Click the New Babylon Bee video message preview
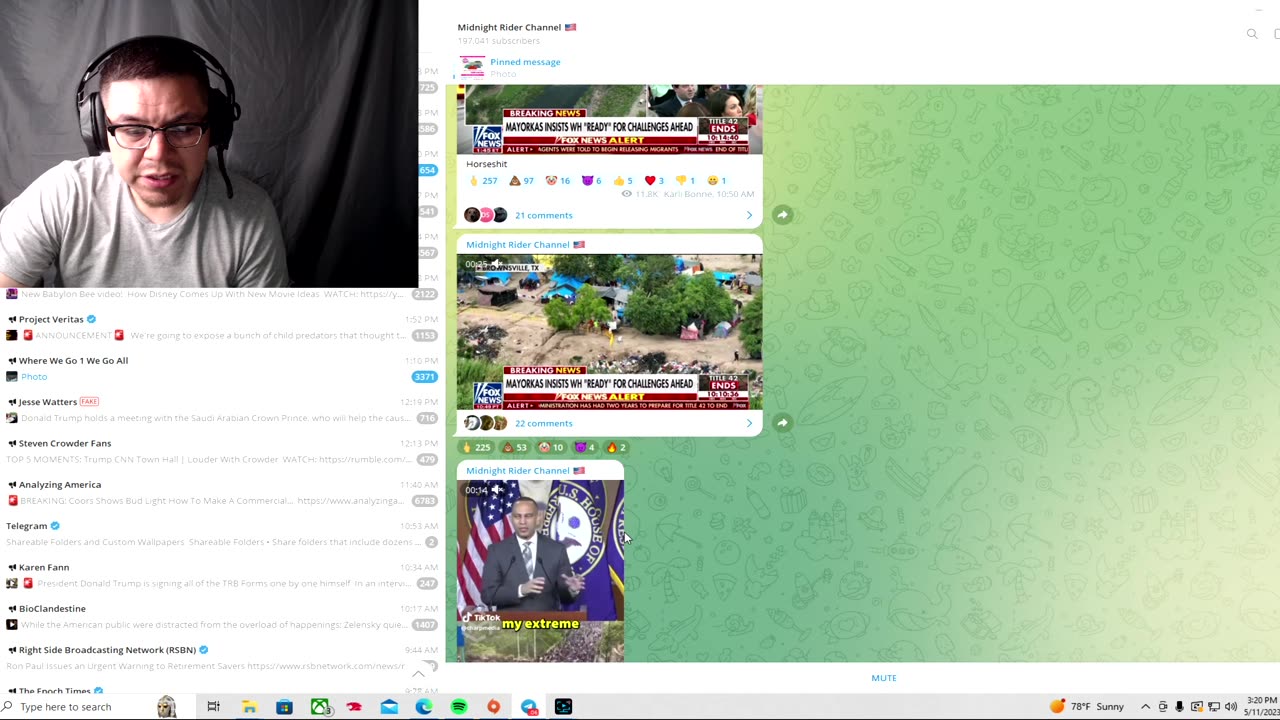 (212, 294)
